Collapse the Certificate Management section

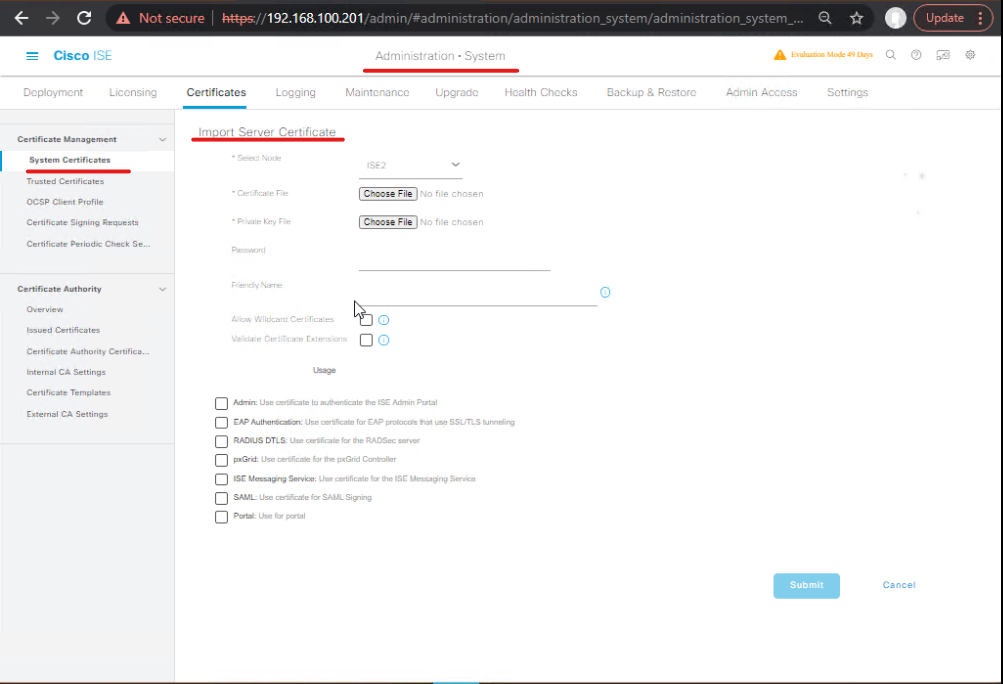[162, 139]
